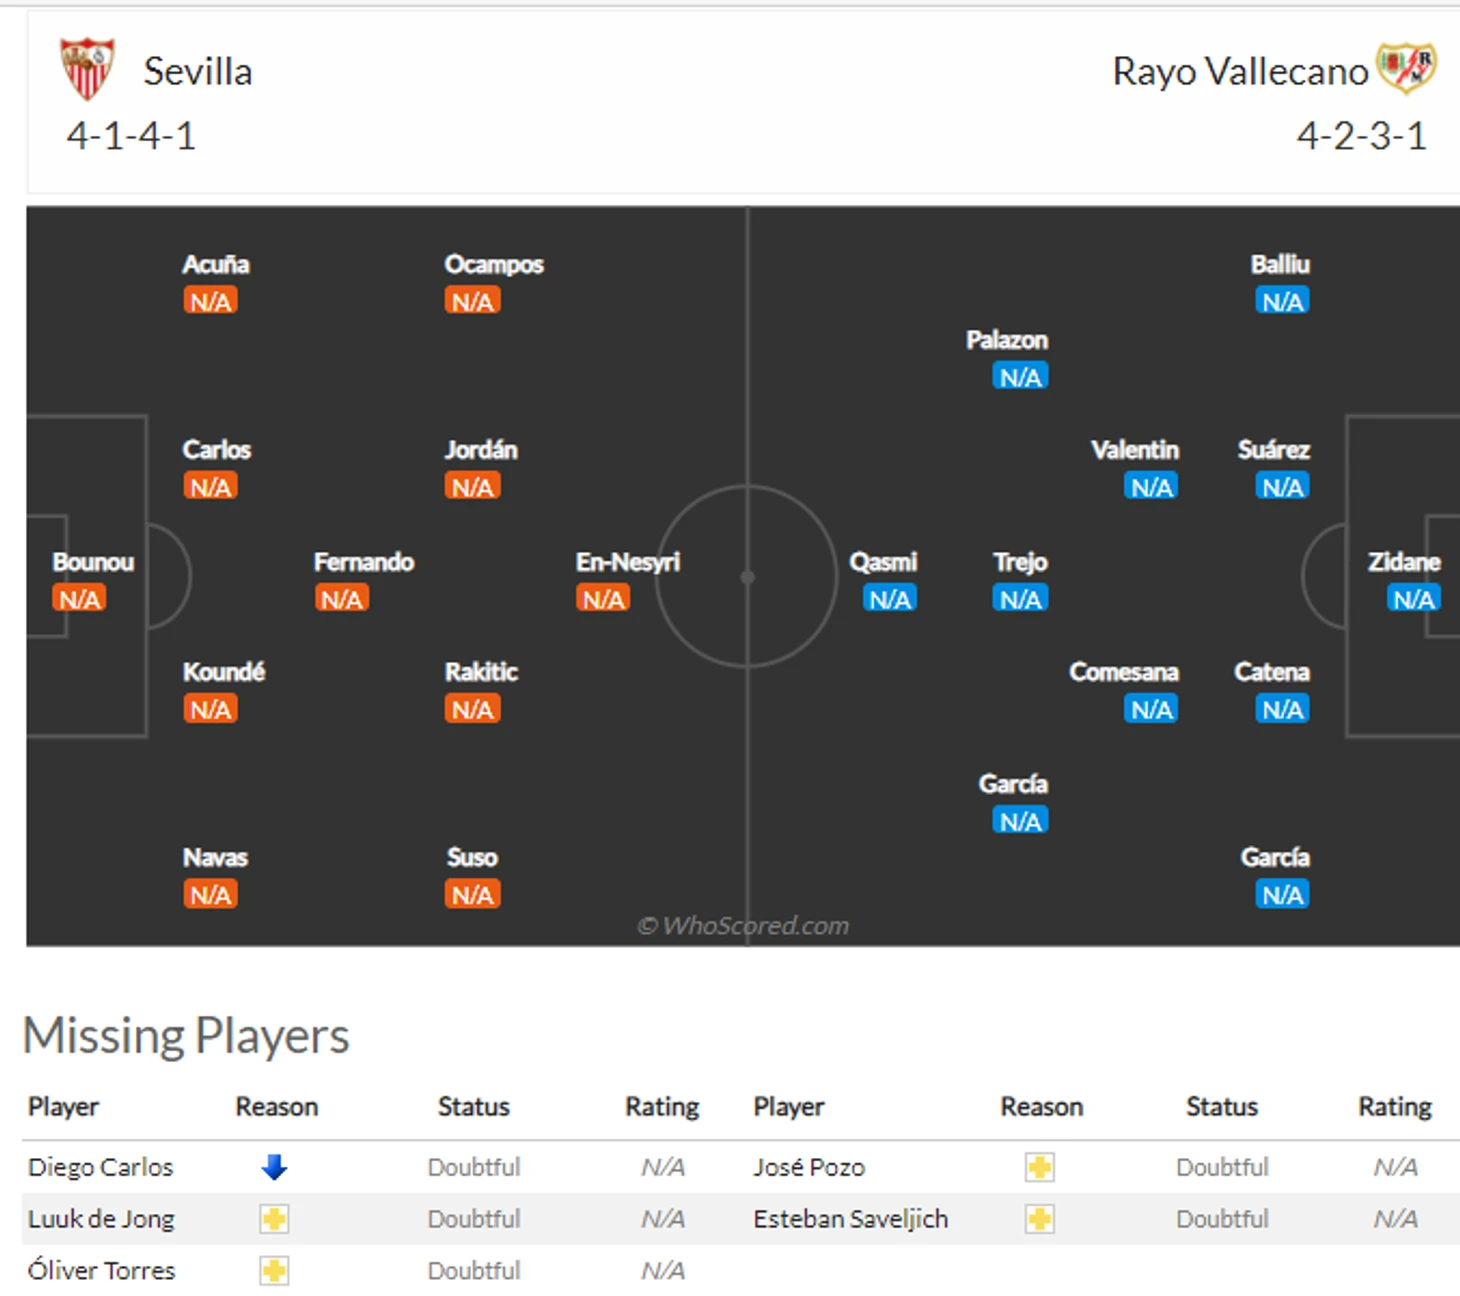Image resolution: width=1460 pixels, height=1296 pixels.
Task: Click En-Nesyri's orange N/A rating badge
Action: pos(603,599)
